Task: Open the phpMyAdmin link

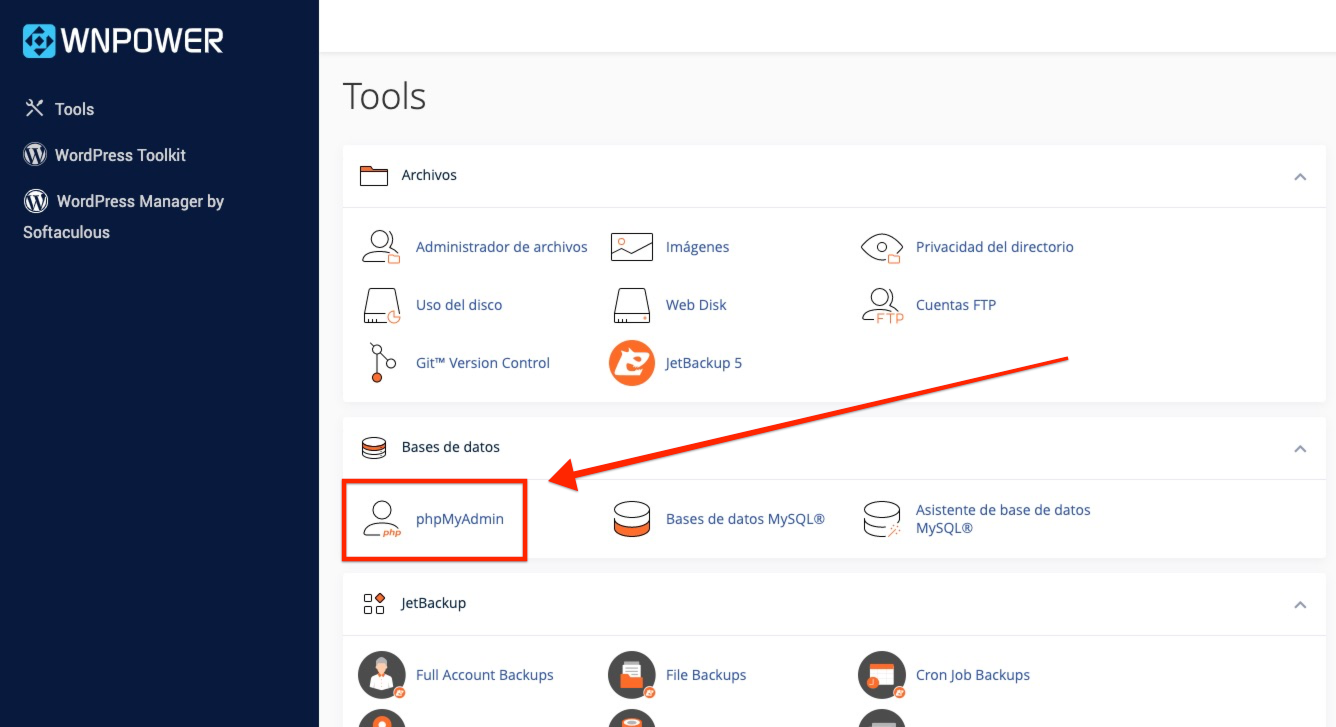Action: click(x=460, y=520)
